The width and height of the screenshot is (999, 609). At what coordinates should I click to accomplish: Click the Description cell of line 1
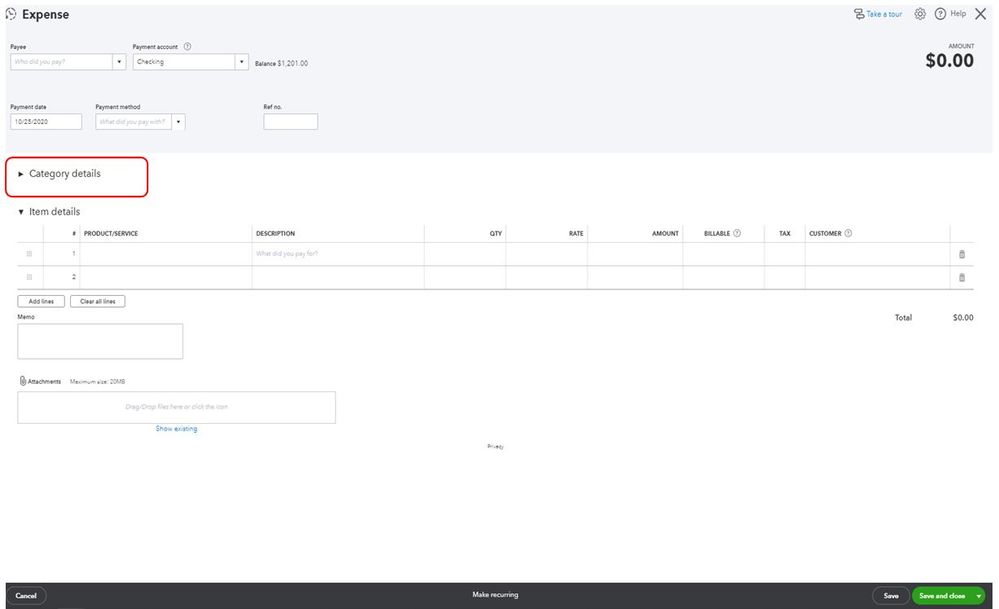click(x=338, y=254)
